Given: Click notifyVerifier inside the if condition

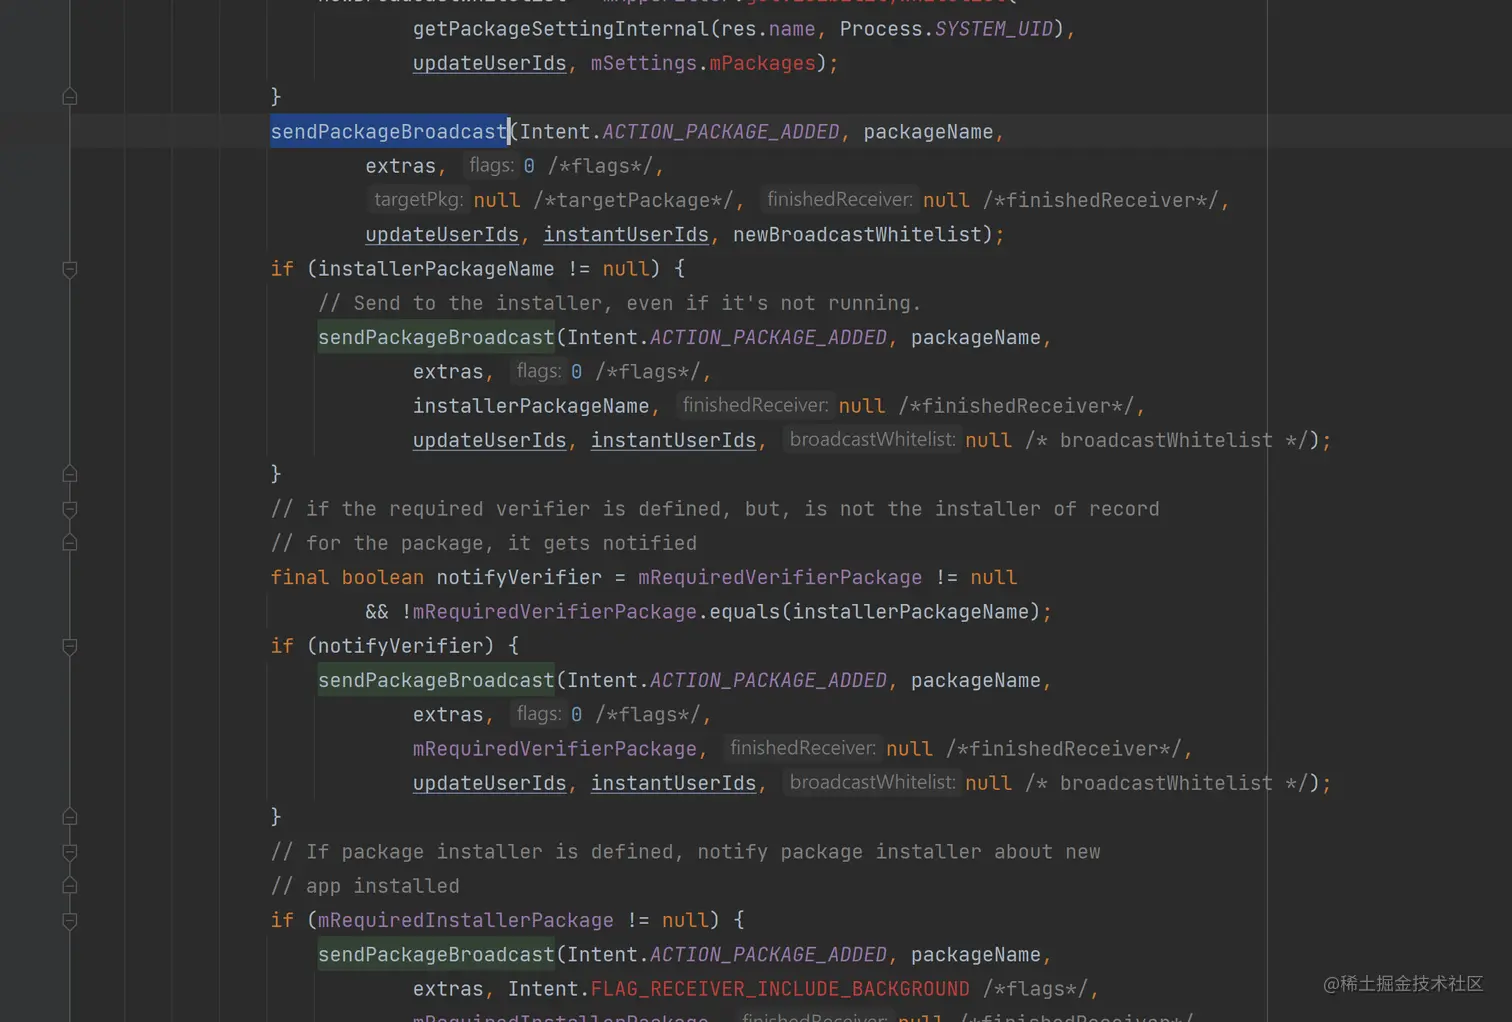Looking at the screenshot, I should [400, 645].
